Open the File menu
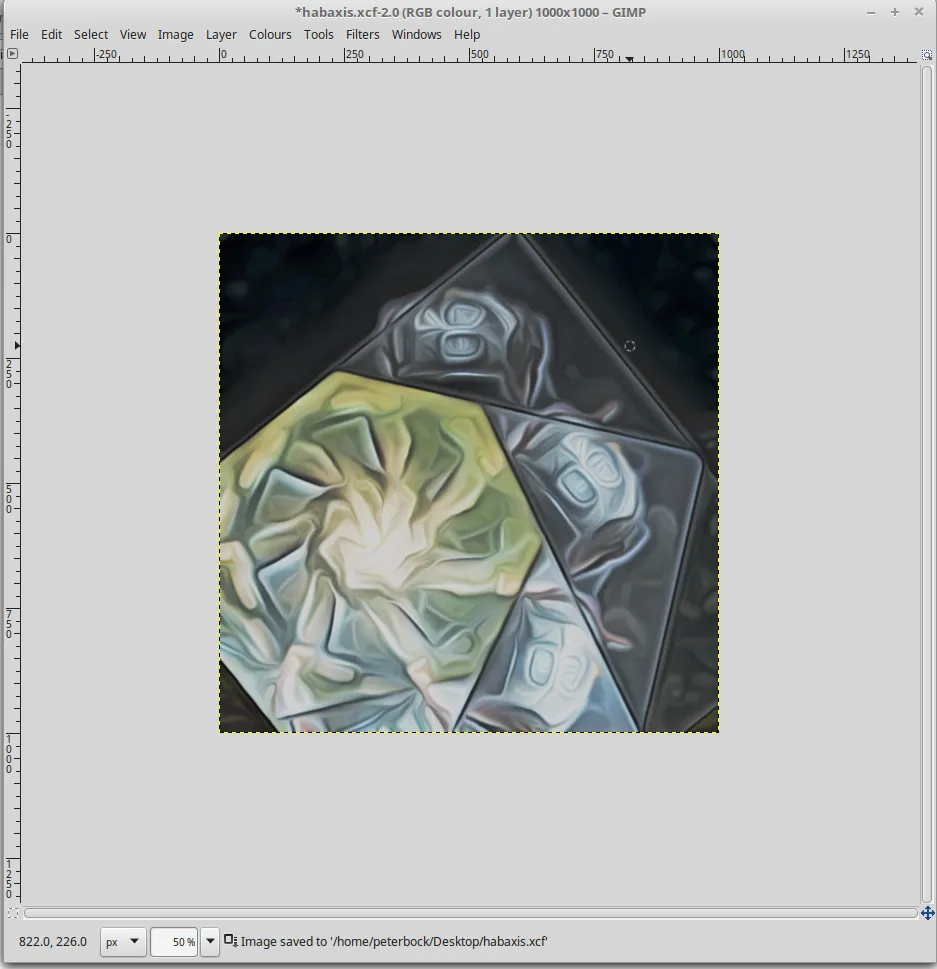 [19, 35]
